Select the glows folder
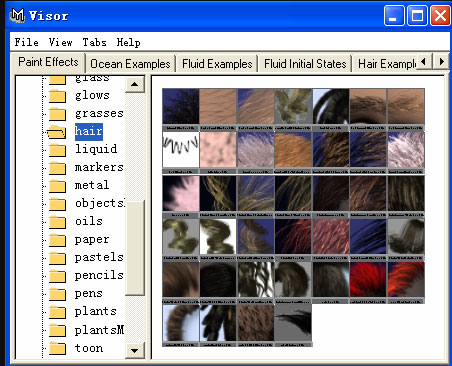 point(92,95)
